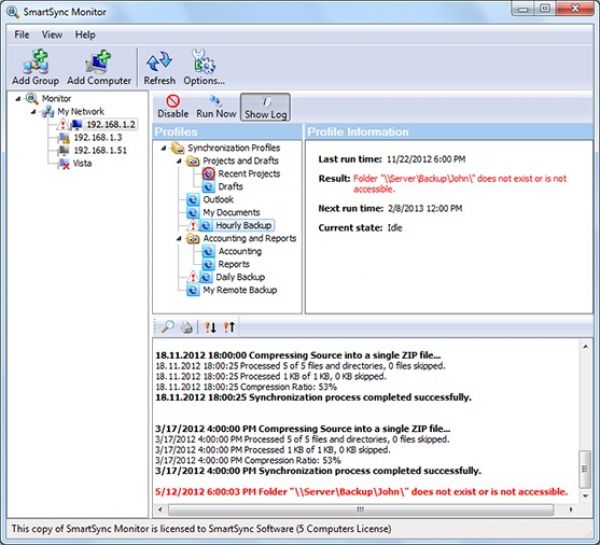Click the log vertical scrollbar up arrow
600x545 pixels.
pos(585,347)
